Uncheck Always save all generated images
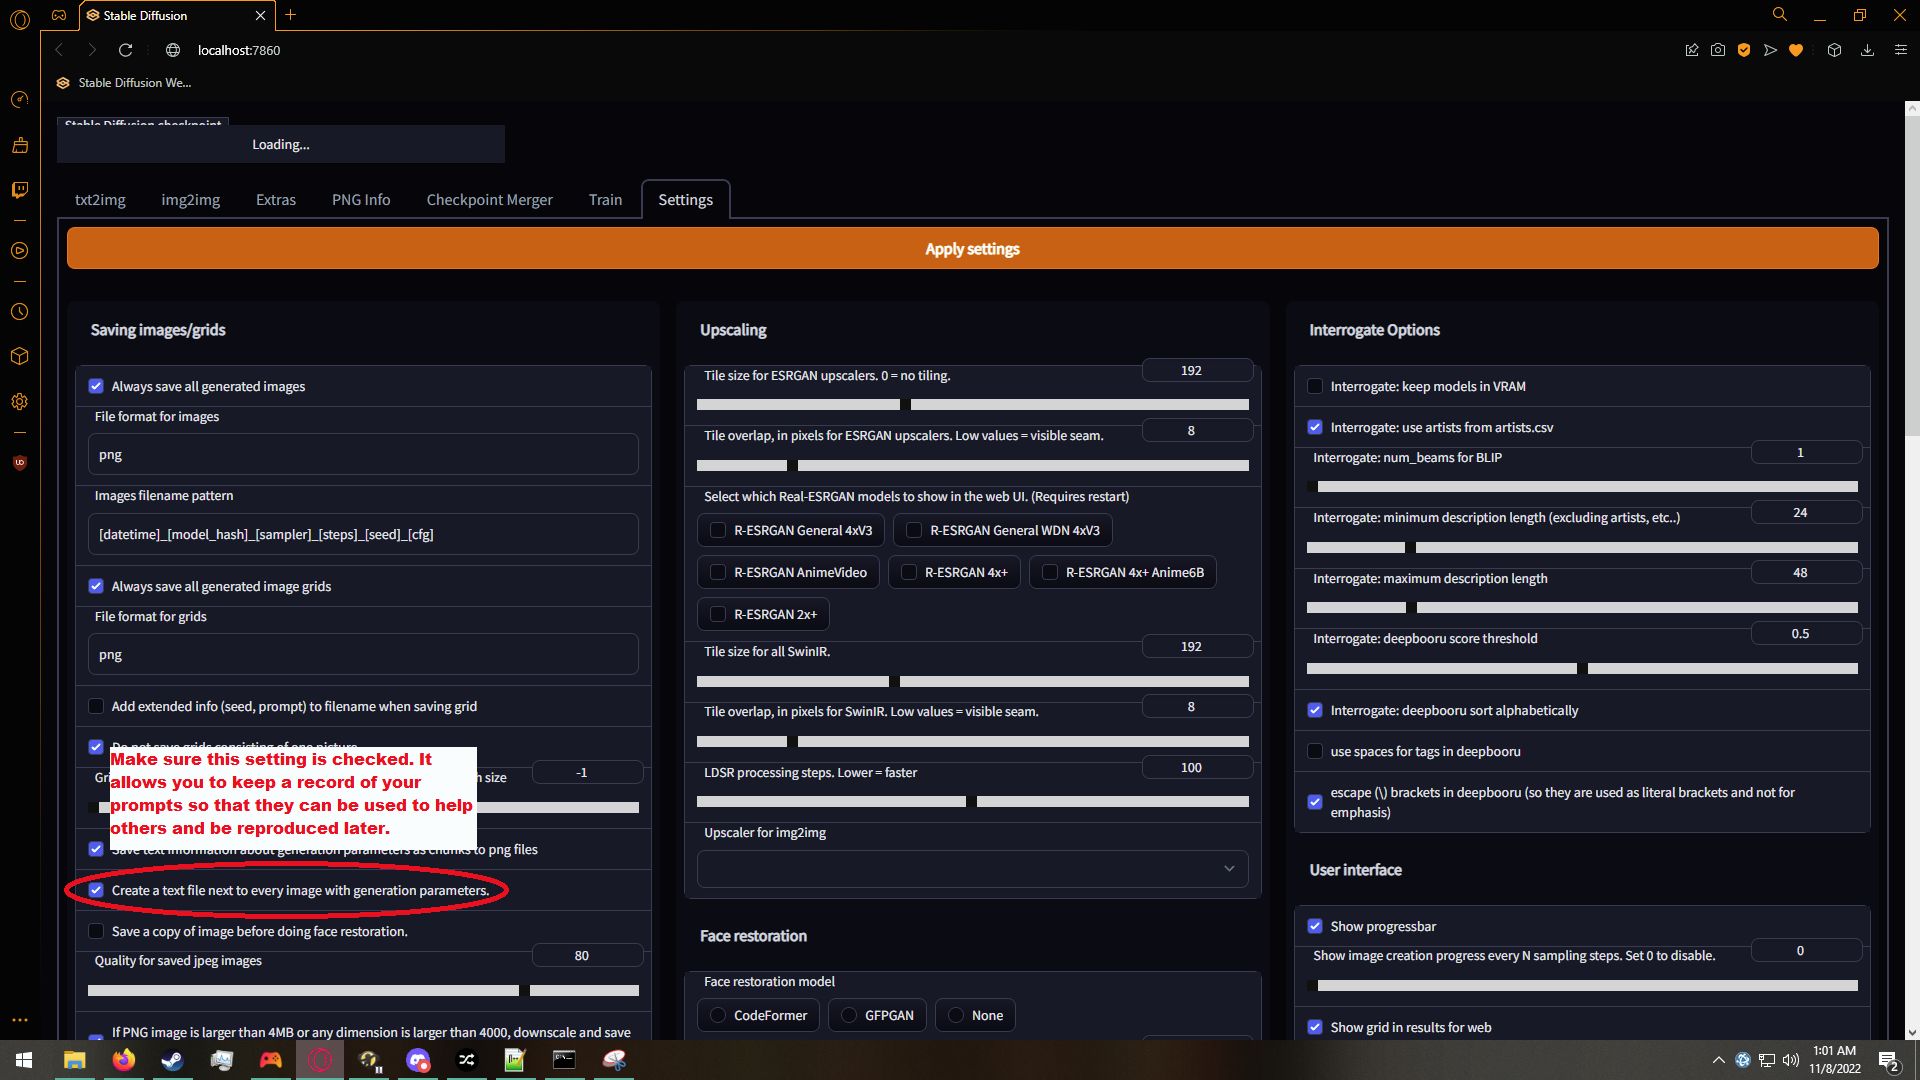Image resolution: width=1920 pixels, height=1080 pixels. click(96, 386)
